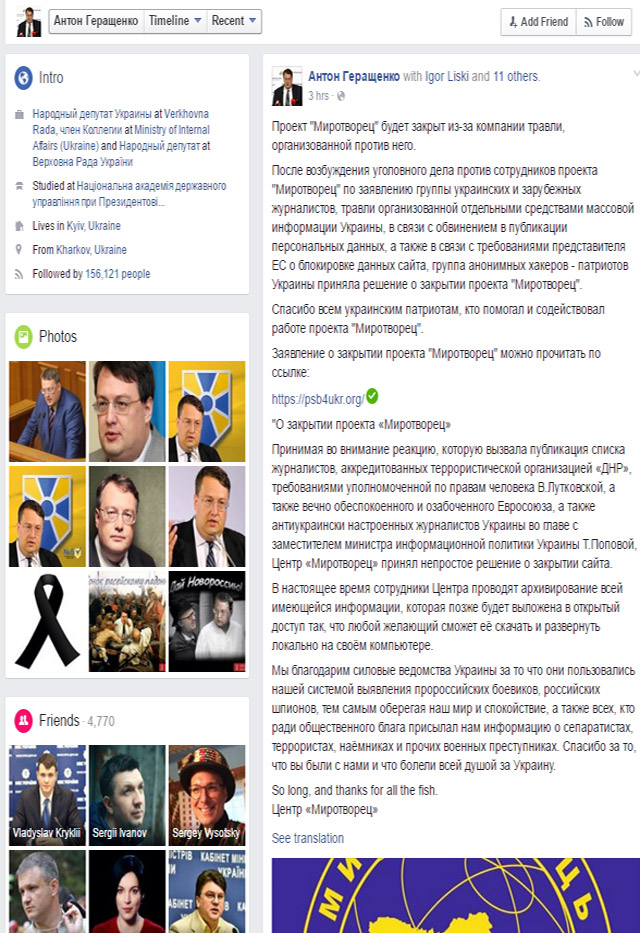Click the green Photos section icon
The height and width of the screenshot is (933, 640).
pos(23,337)
